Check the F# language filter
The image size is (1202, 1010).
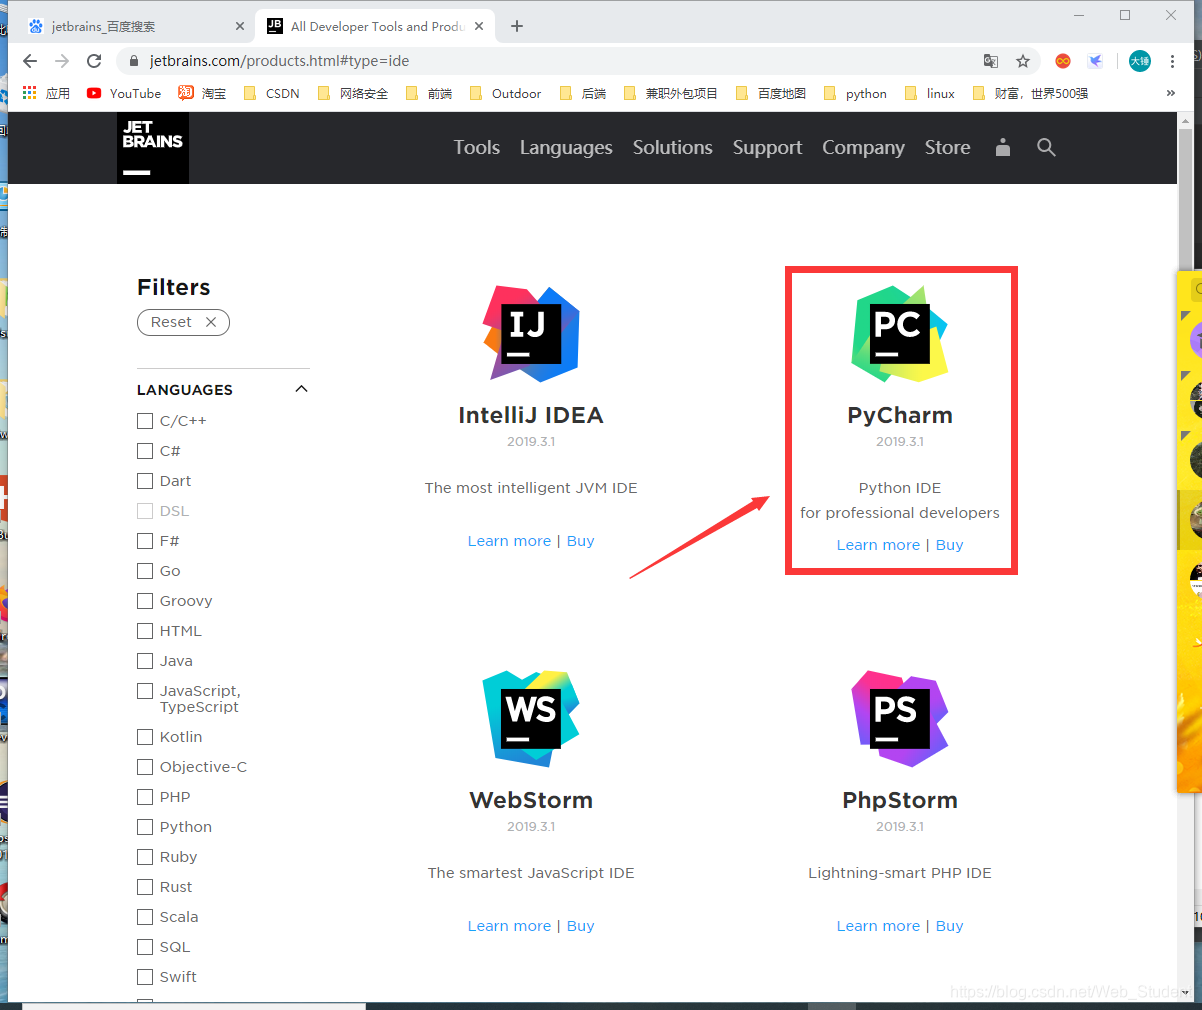pyautogui.click(x=145, y=541)
